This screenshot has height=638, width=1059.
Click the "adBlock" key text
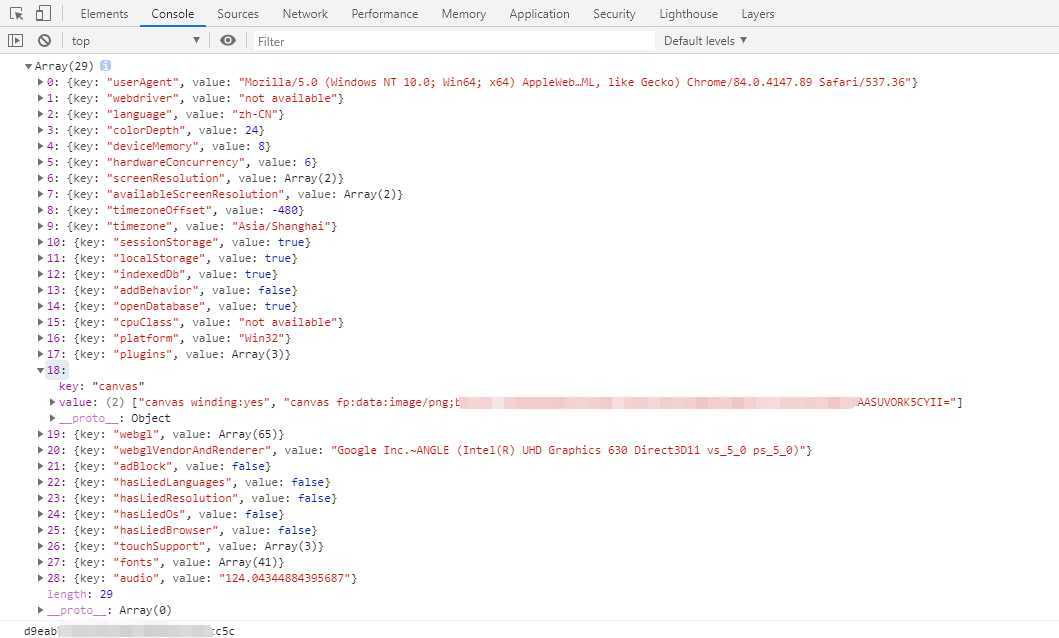pos(143,466)
